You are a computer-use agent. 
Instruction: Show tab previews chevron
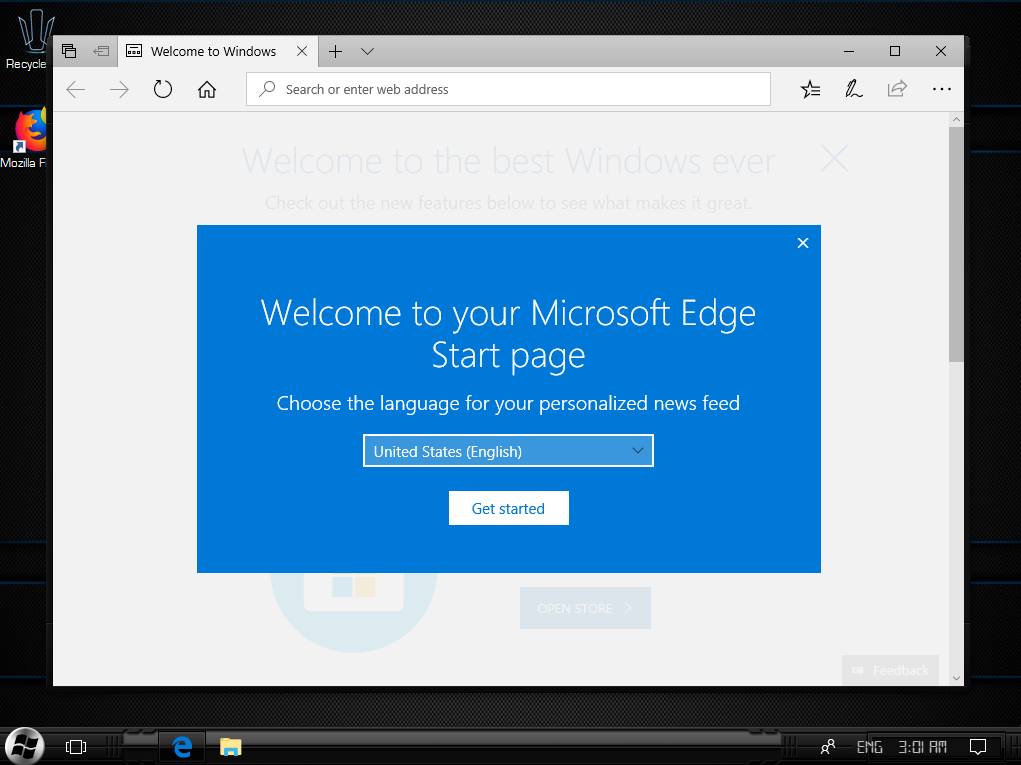[367, 51]
